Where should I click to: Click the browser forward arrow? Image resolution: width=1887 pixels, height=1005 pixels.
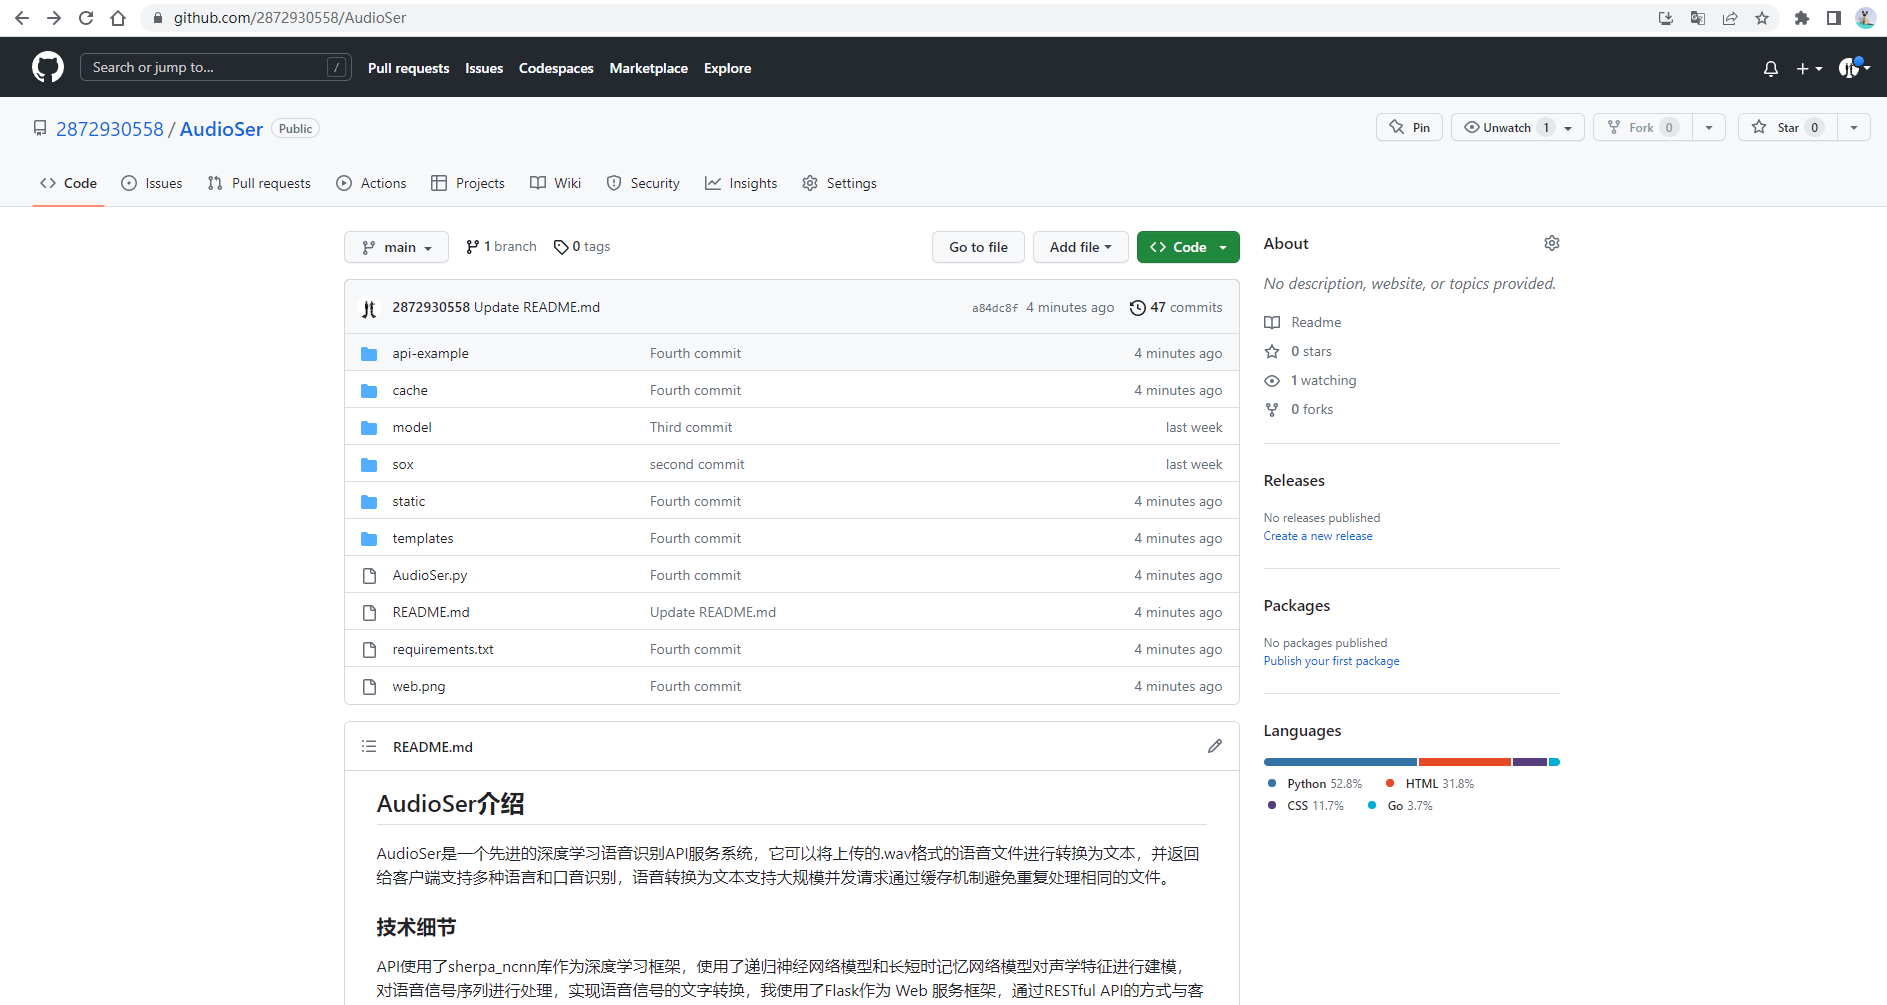[54, 18]
